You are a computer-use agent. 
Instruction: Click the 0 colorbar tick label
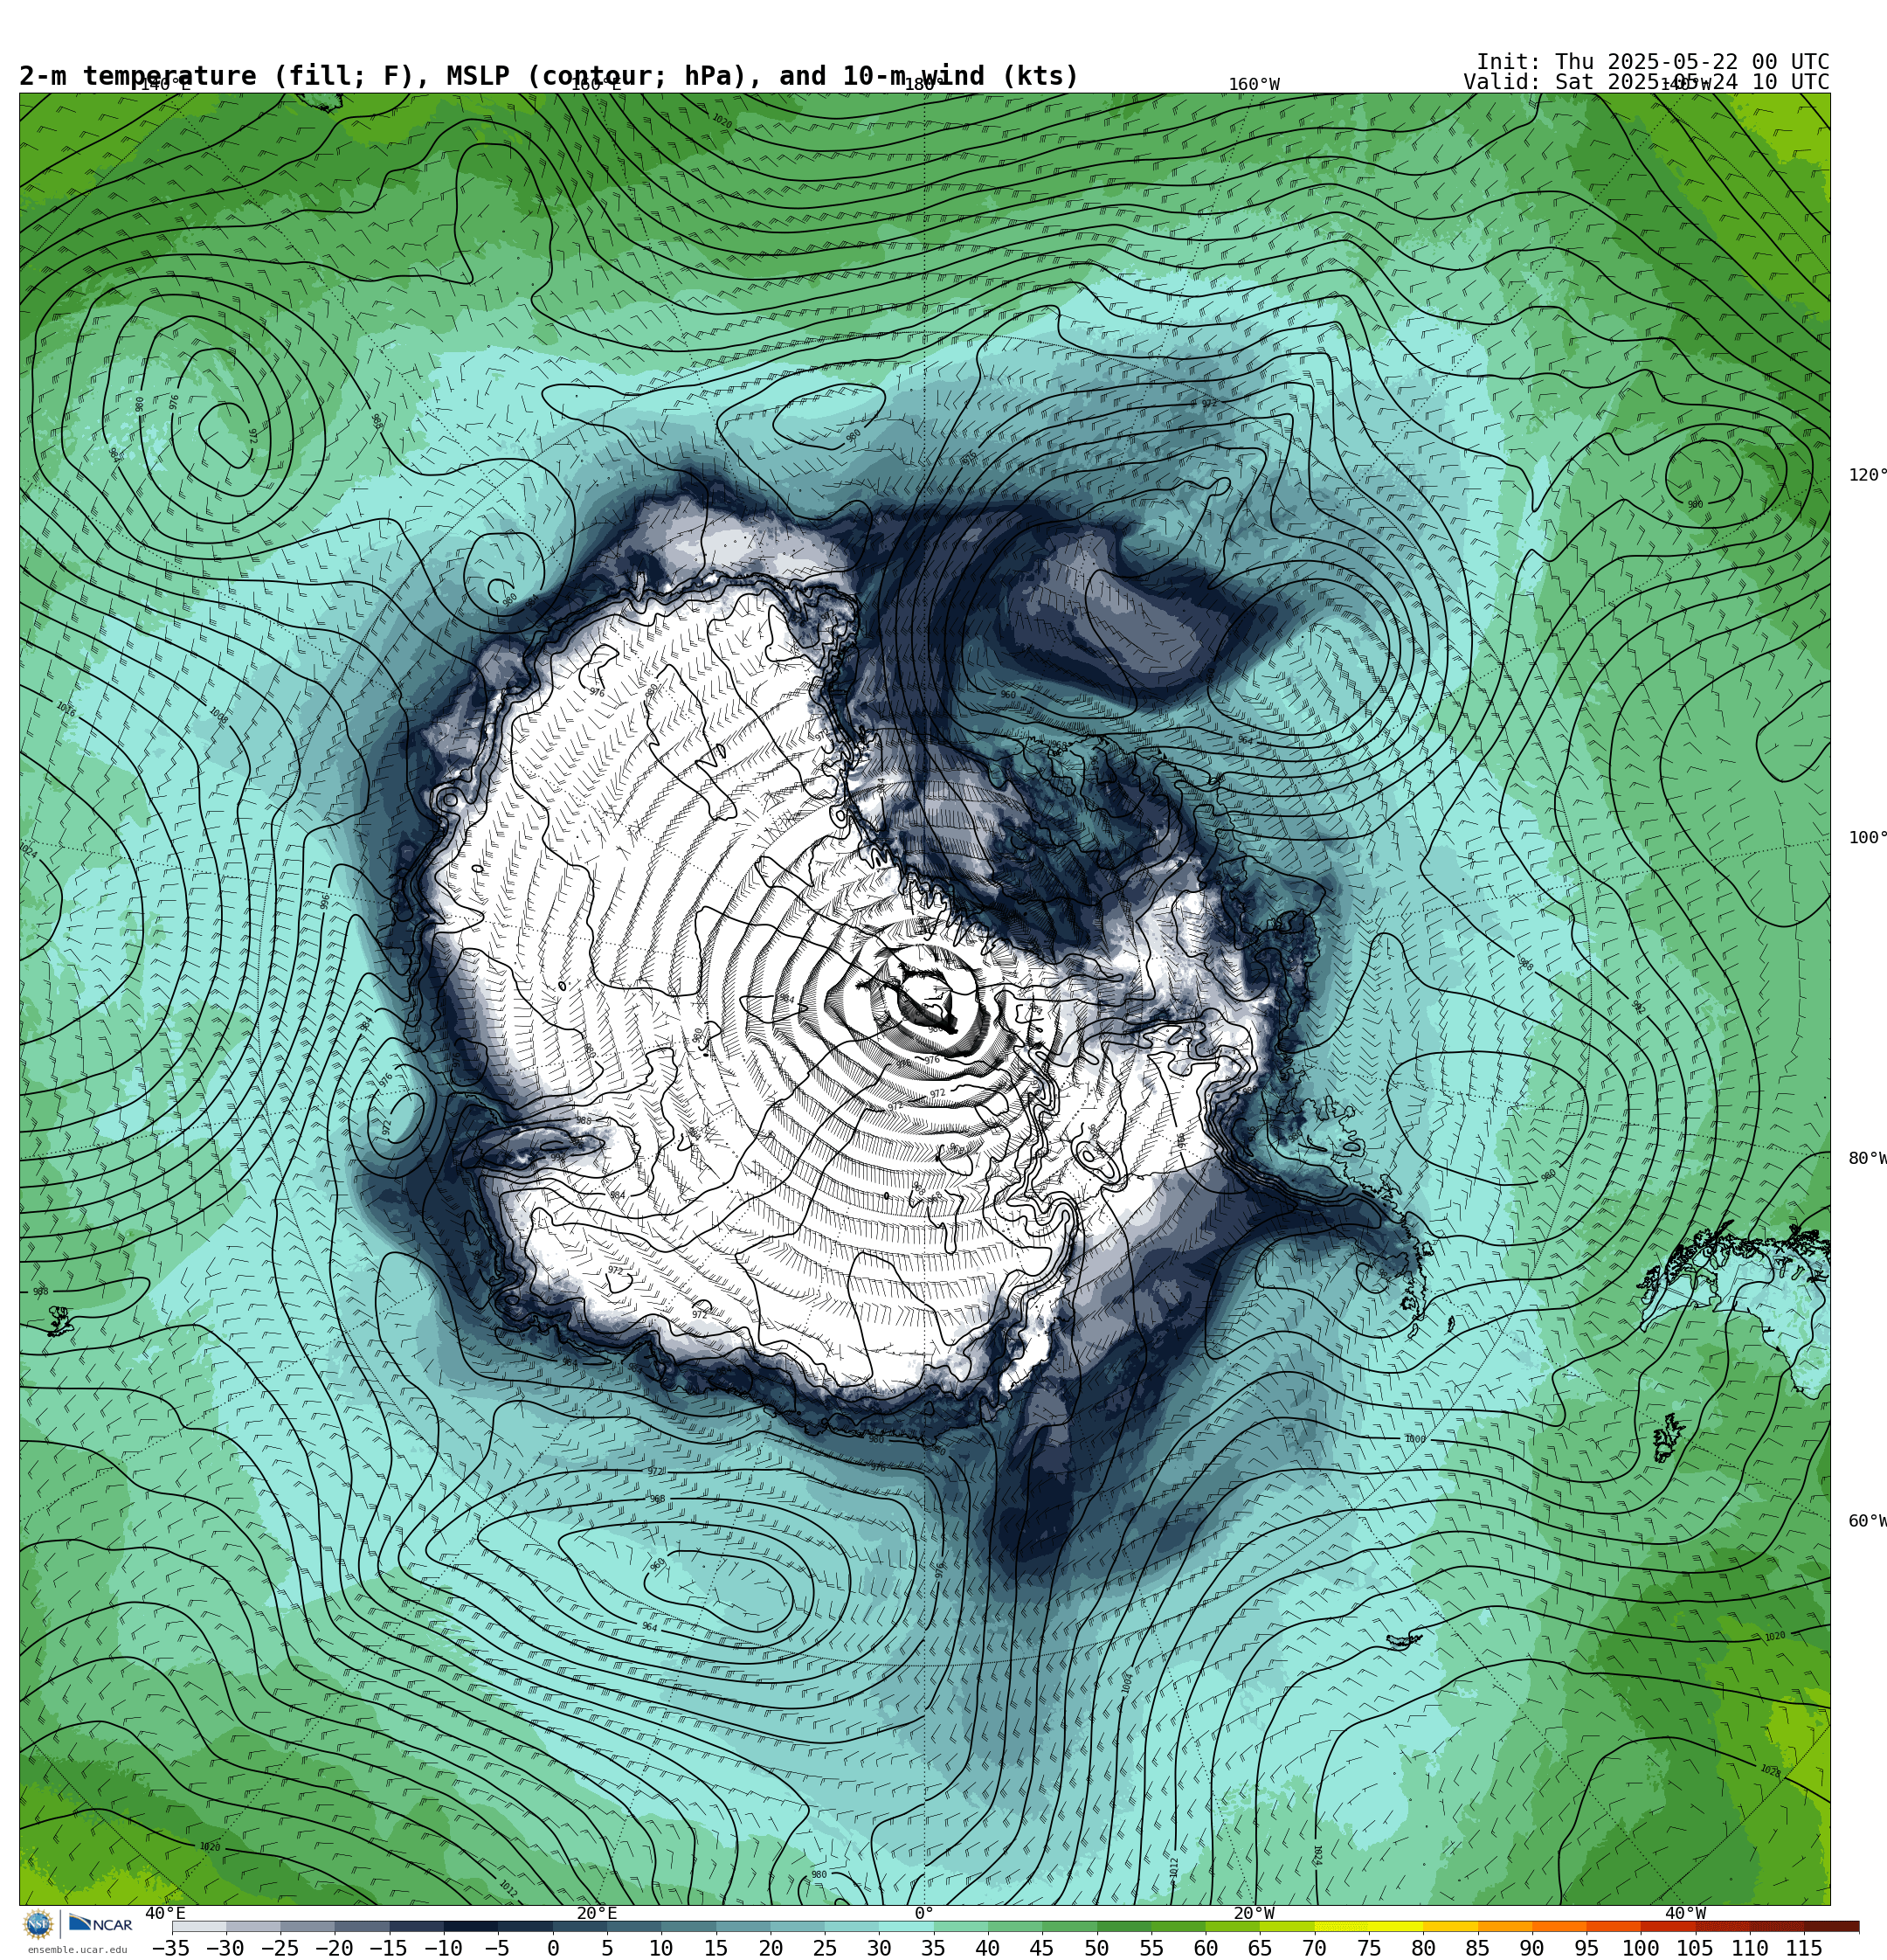pyautogui.click(x=552, y=1948)
